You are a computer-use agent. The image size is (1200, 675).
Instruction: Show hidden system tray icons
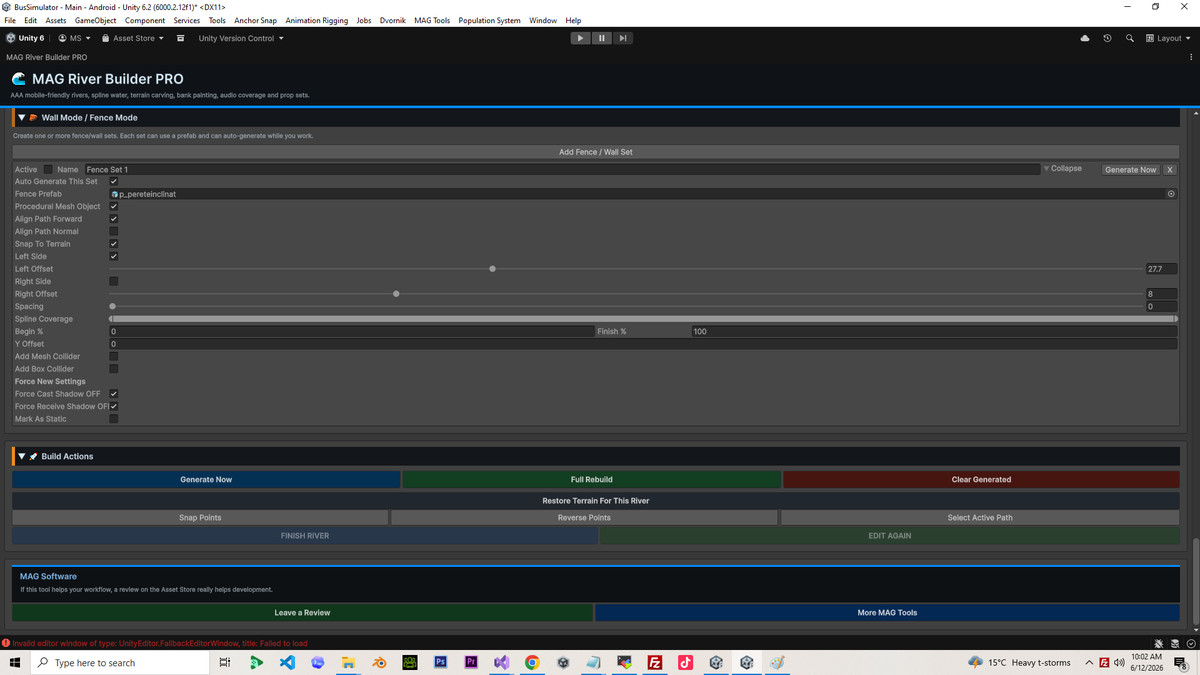point(1089,663)
